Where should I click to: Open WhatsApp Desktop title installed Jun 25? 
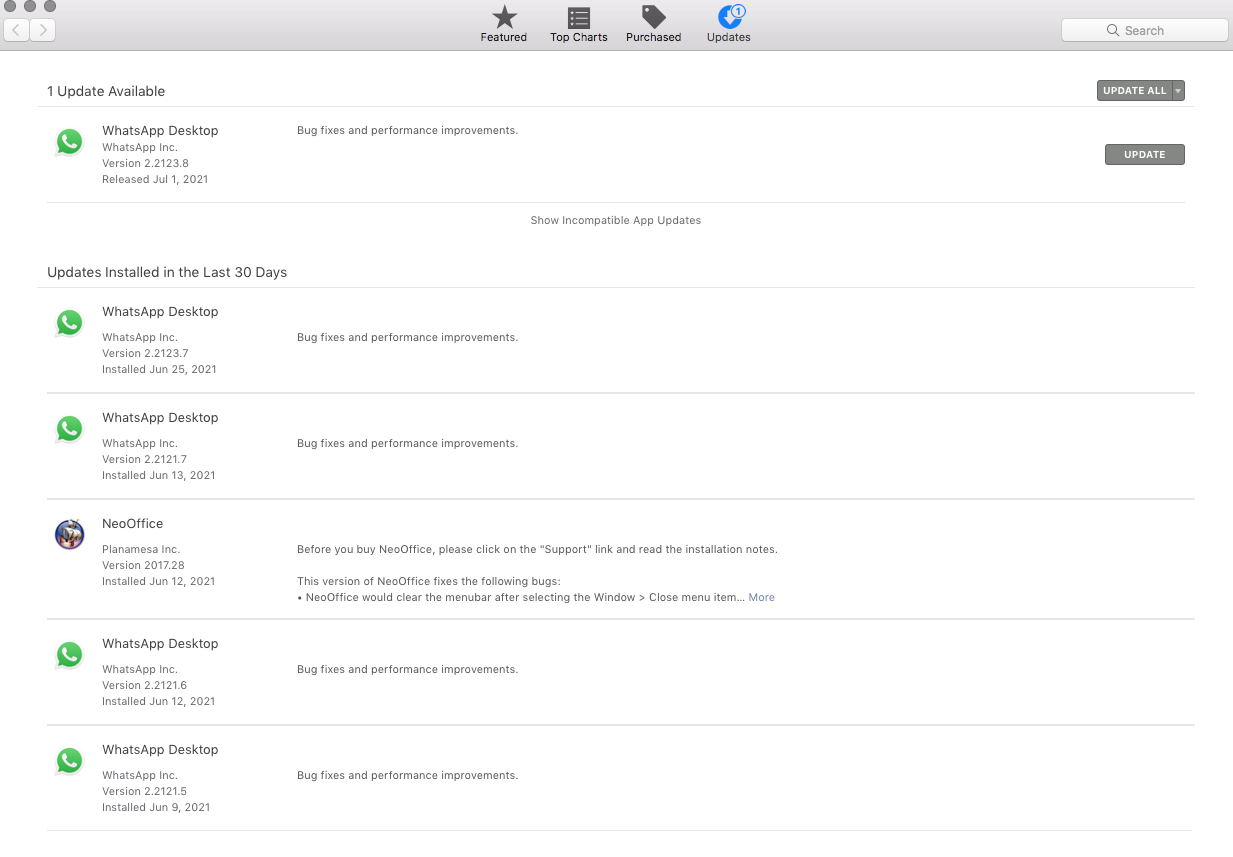(x=160, y=311)
